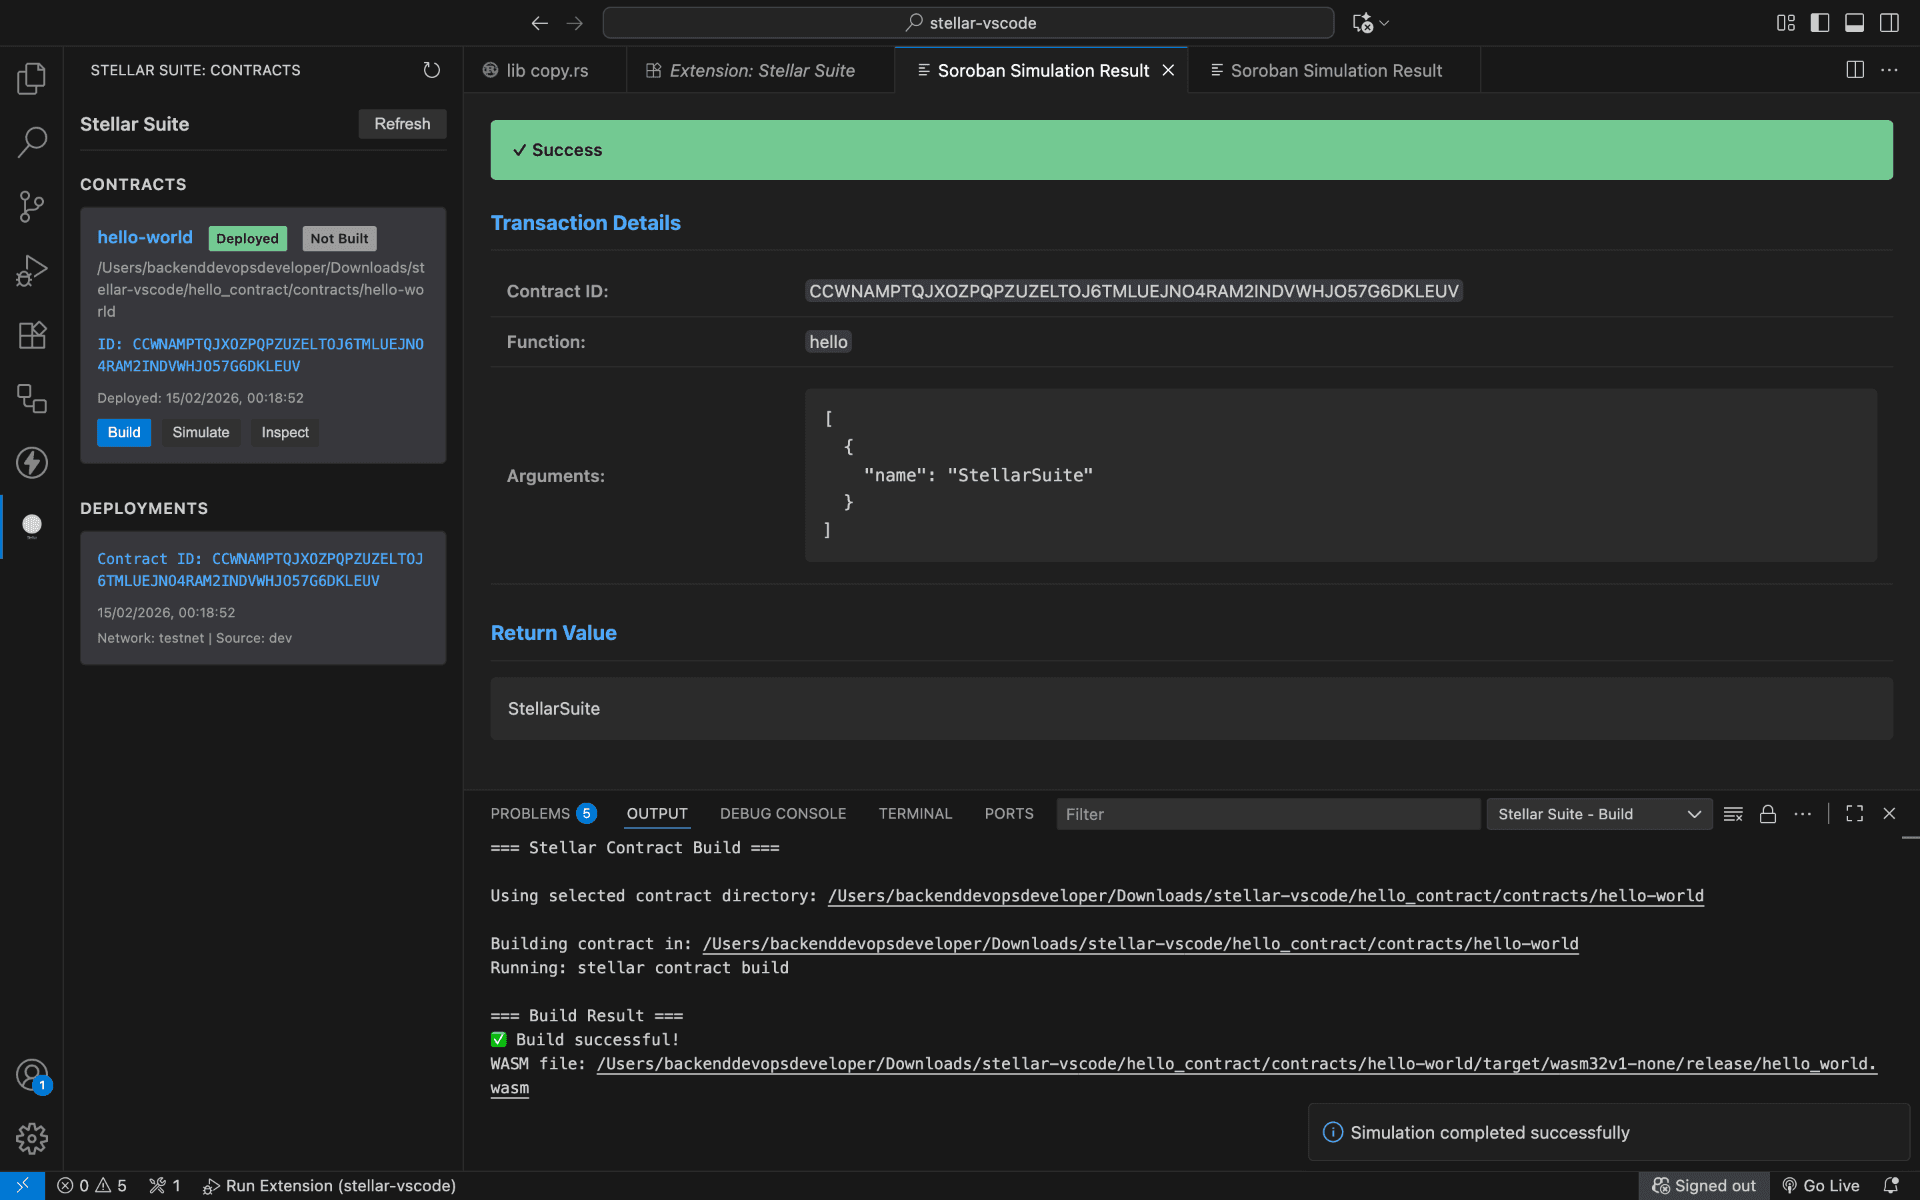The height and width of the screenshot is (1200, 1920).
Task: Split the editor to the right
Action: coord(1856,70)
